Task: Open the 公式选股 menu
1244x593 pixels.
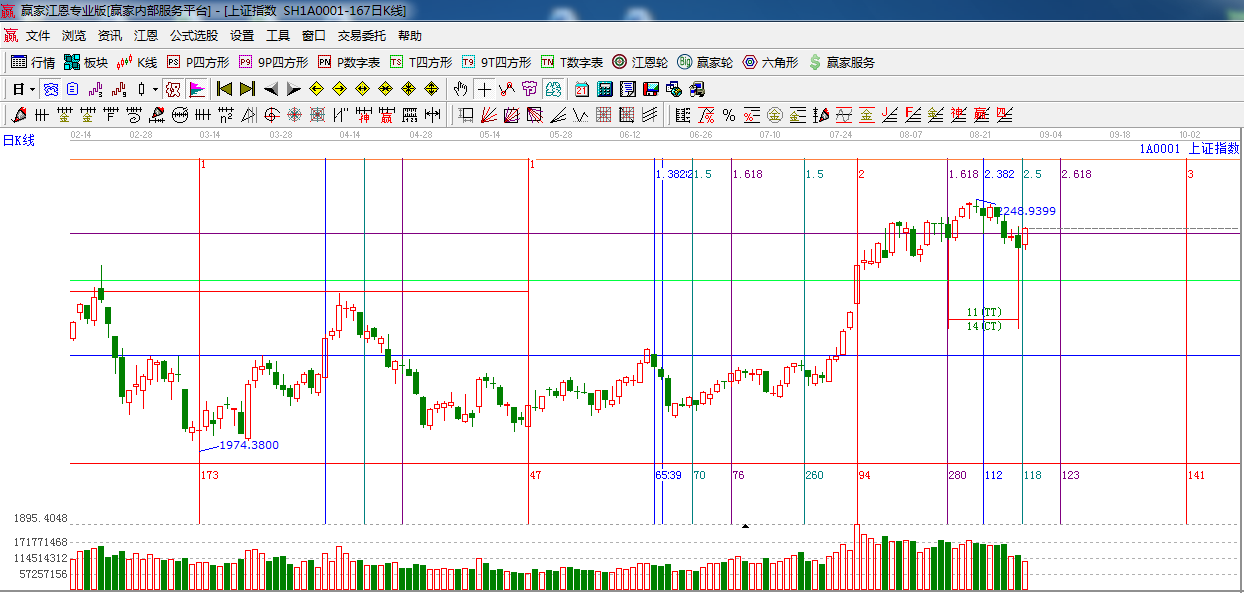Action: pyautogui.click(x=193, y=35)
